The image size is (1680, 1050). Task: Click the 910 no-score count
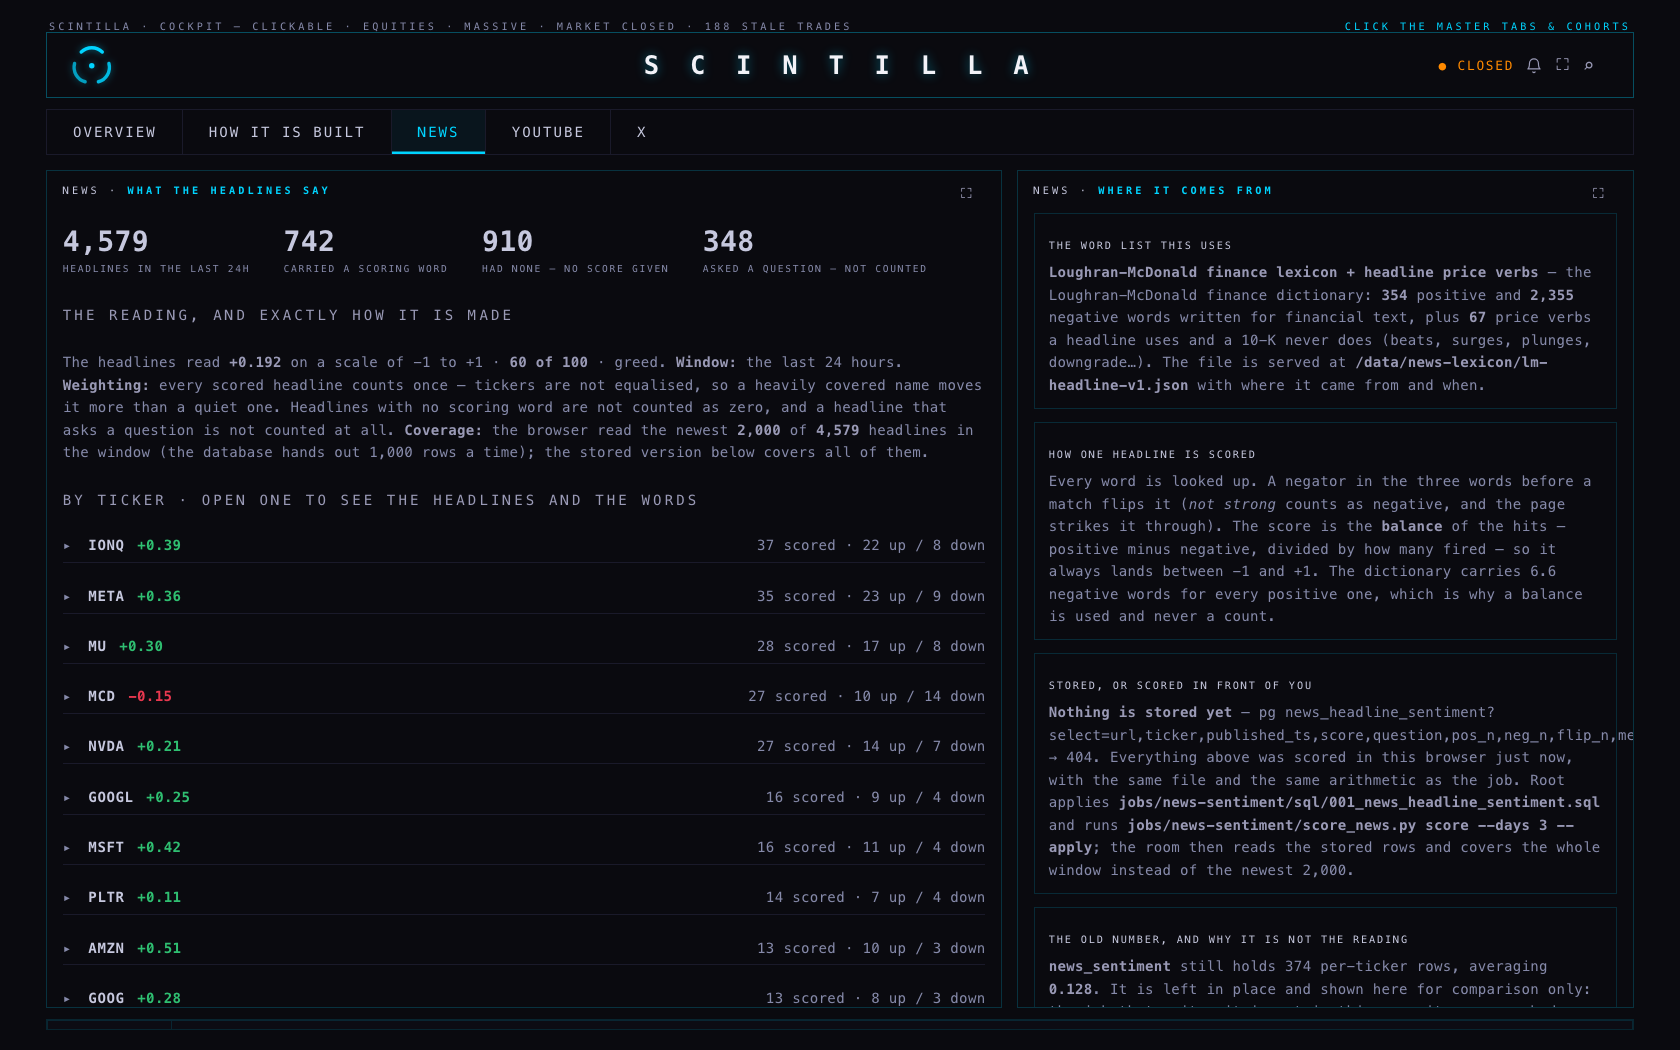tap(507, 241)
